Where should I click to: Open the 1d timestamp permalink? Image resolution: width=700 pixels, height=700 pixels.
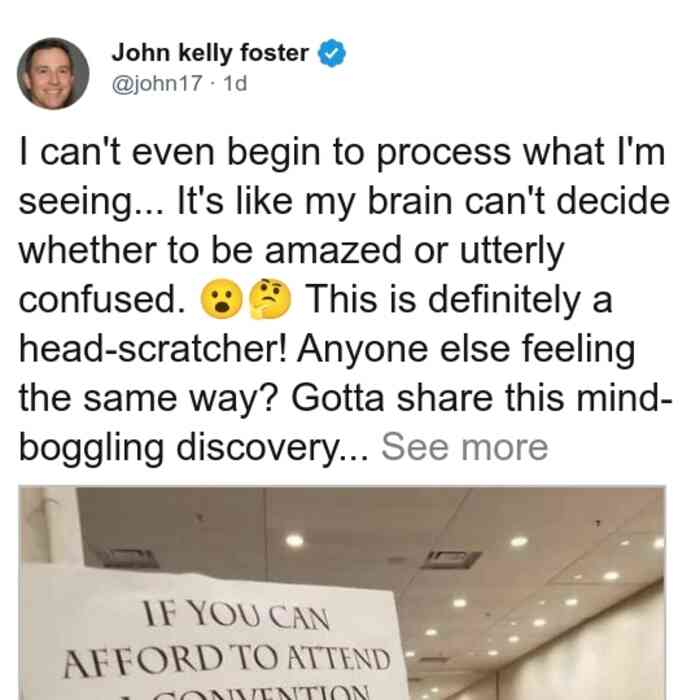pyautogui.click(x=235, y=83)
